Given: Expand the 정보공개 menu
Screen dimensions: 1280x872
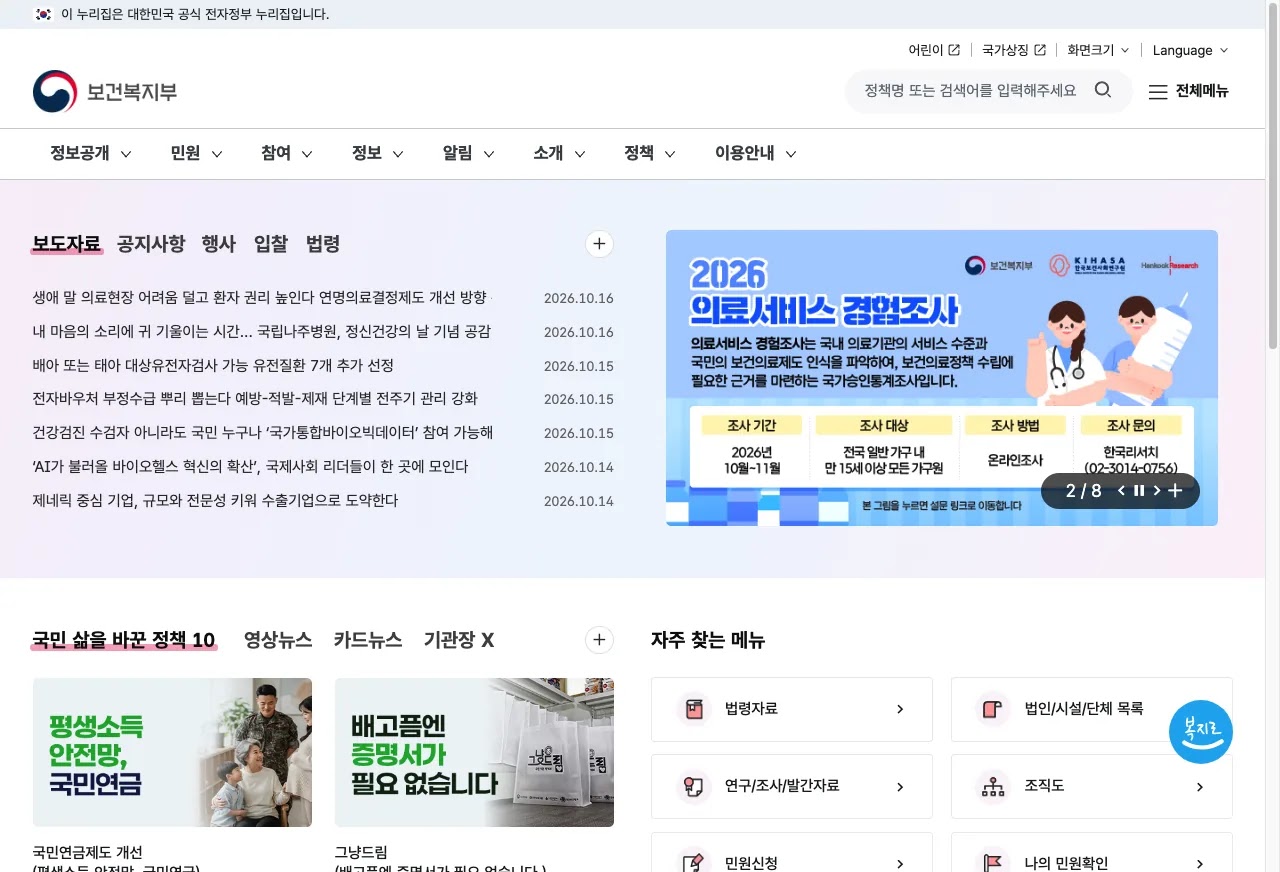Looking at the screenshot, I should pyautogui.click(x=91, y=153).
